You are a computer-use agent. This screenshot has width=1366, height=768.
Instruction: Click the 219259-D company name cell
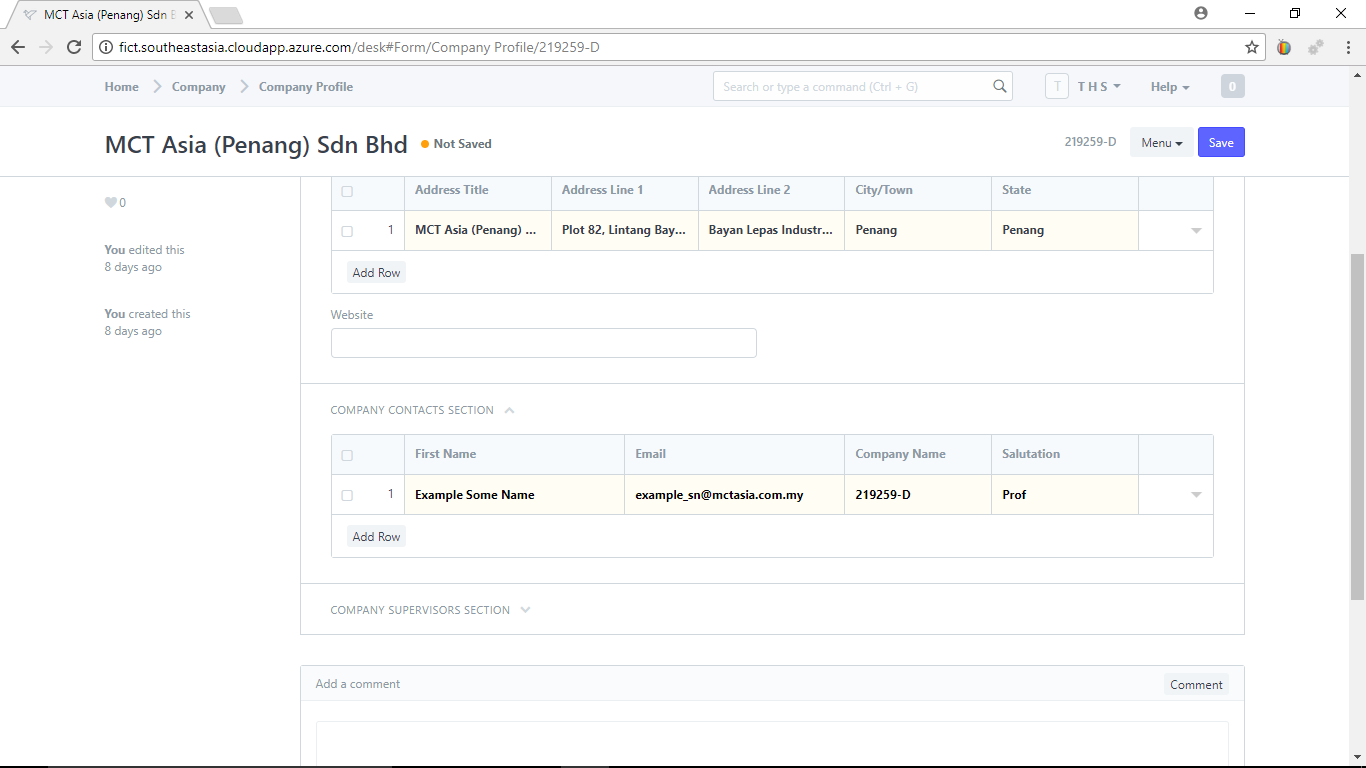point(918,494)
